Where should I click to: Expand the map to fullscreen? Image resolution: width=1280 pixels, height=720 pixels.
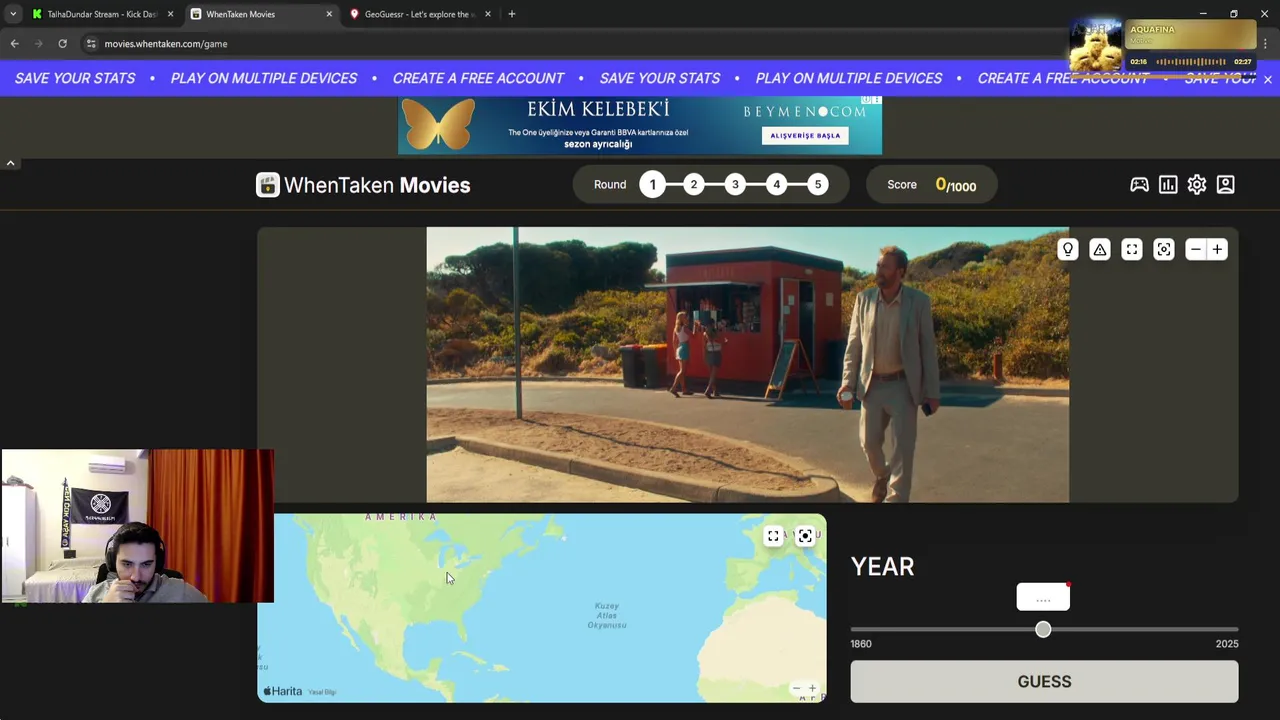pyautogui.click(x=773, y=536)
